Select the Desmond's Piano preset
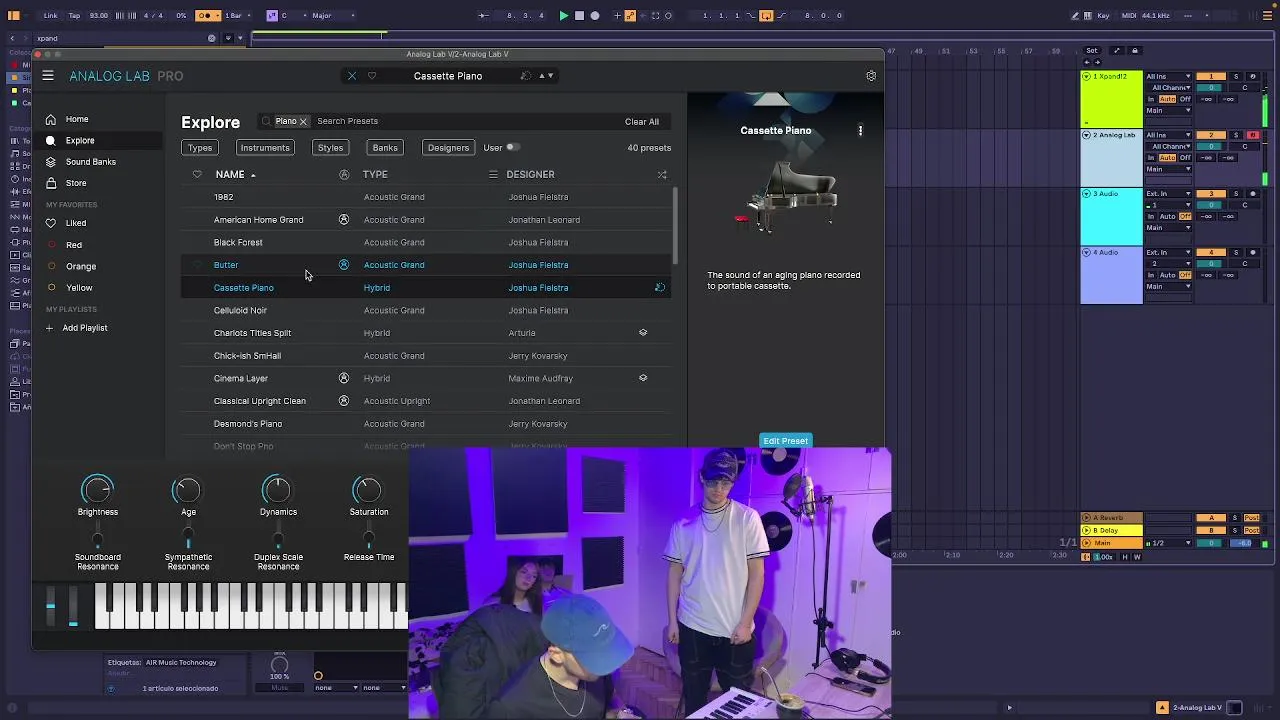Image resolution: width=1280 pixels, height=720 pixels. pos(427,424)
